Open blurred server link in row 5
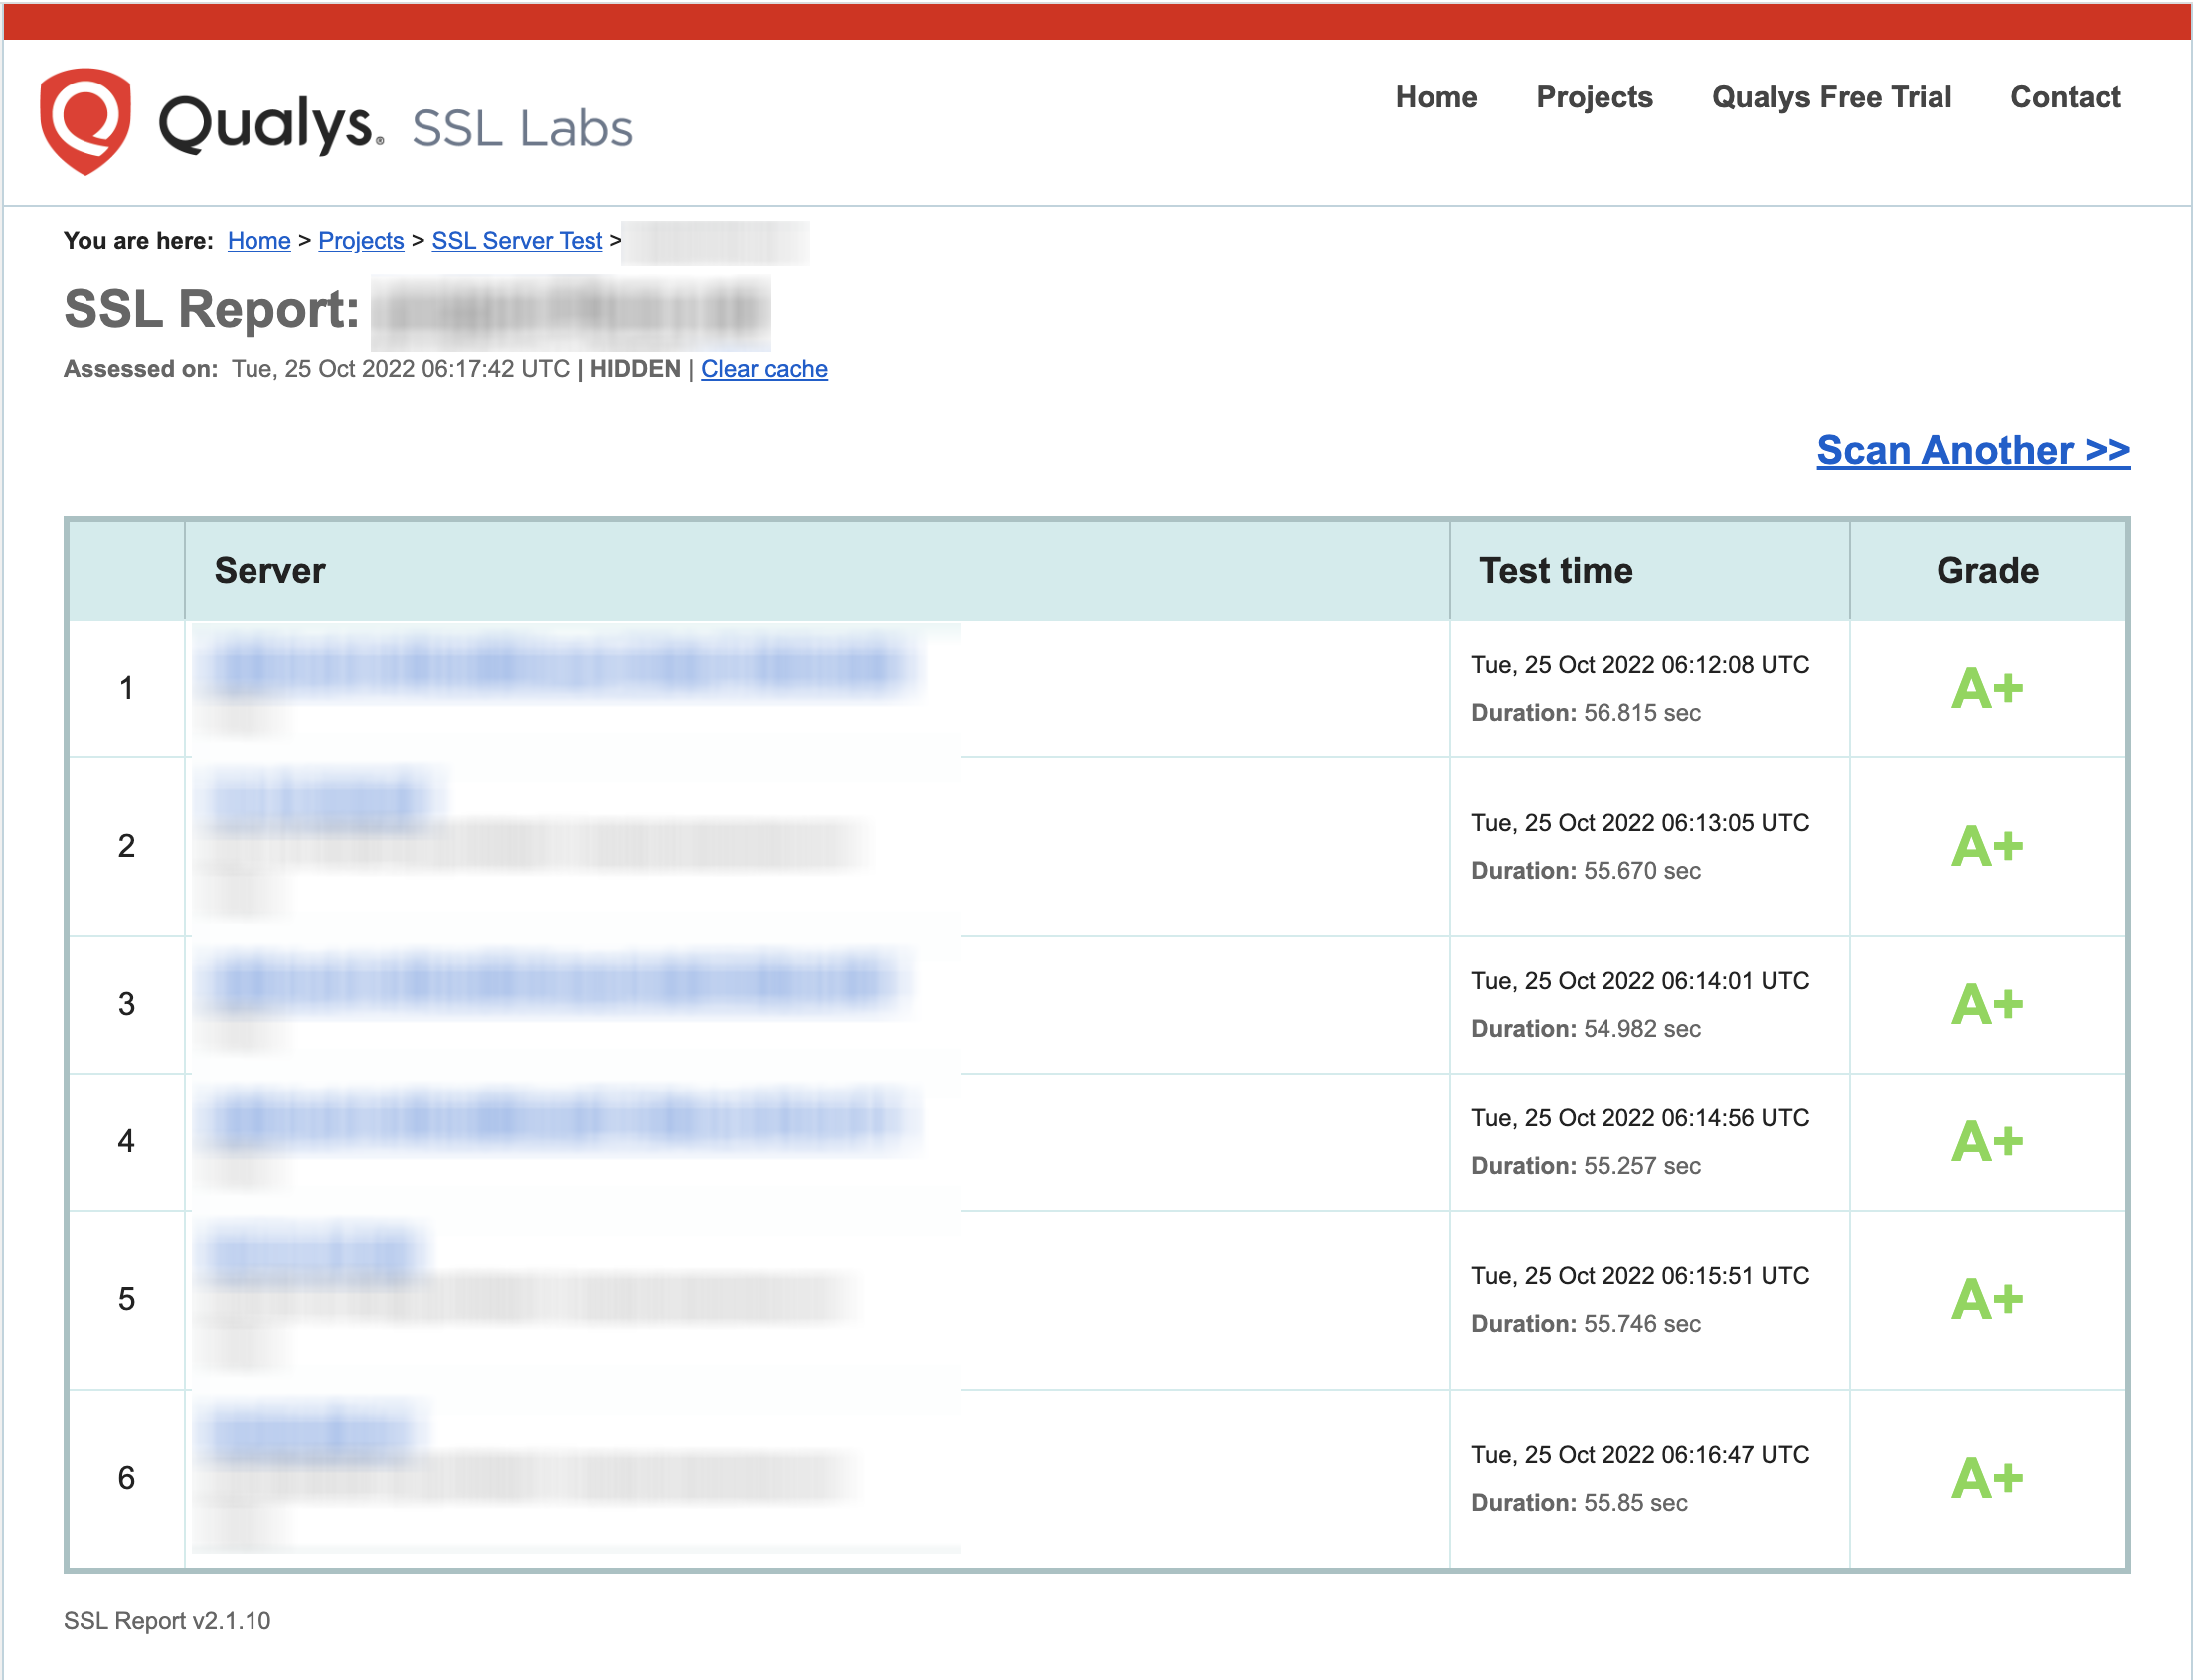The height and width of the screenshot is (1680, 2193). coord(313,1253)
